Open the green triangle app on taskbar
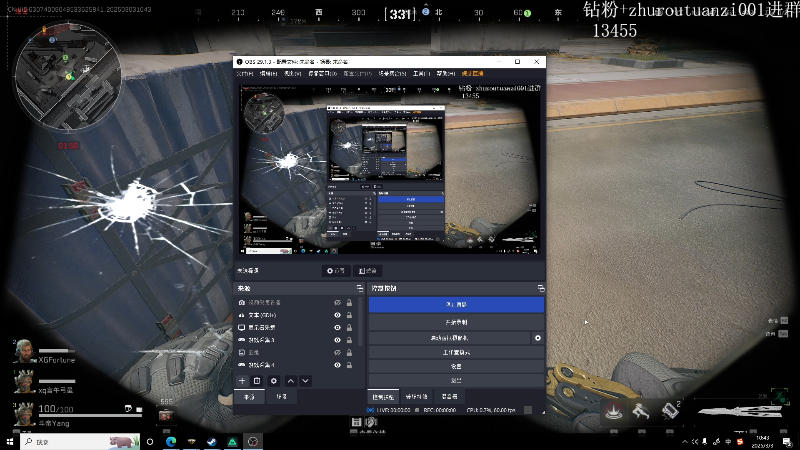Image resolution: width=800 pixels, height=450 pixels. pyautogui.click(x=232, y=442)
